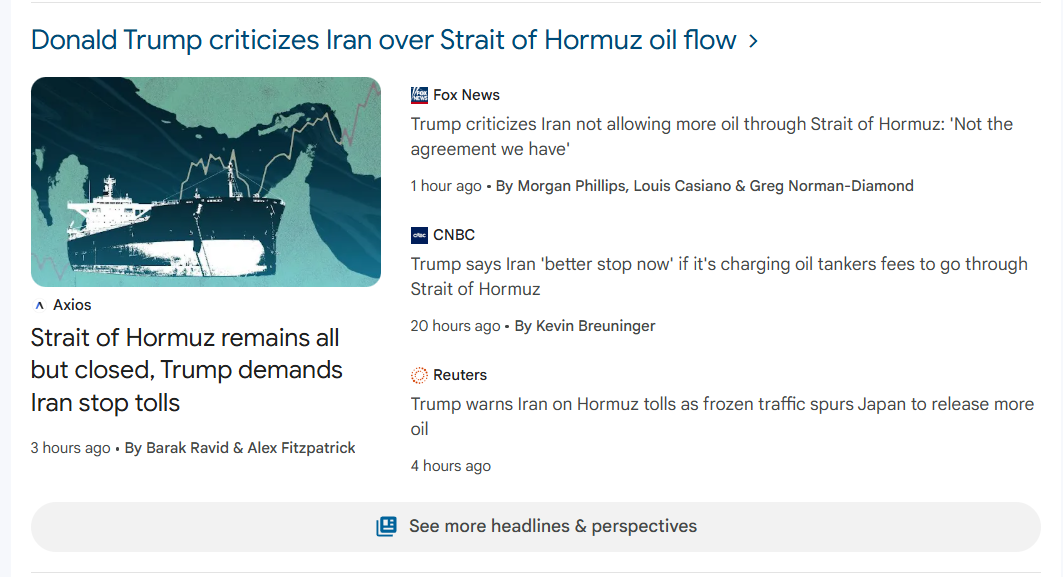Click the Axios logo icon

pyautogui.click(x=39, y=305)
